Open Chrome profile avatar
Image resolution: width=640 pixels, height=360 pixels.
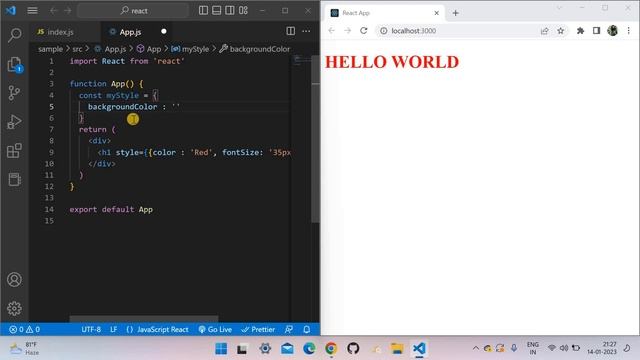613,31
